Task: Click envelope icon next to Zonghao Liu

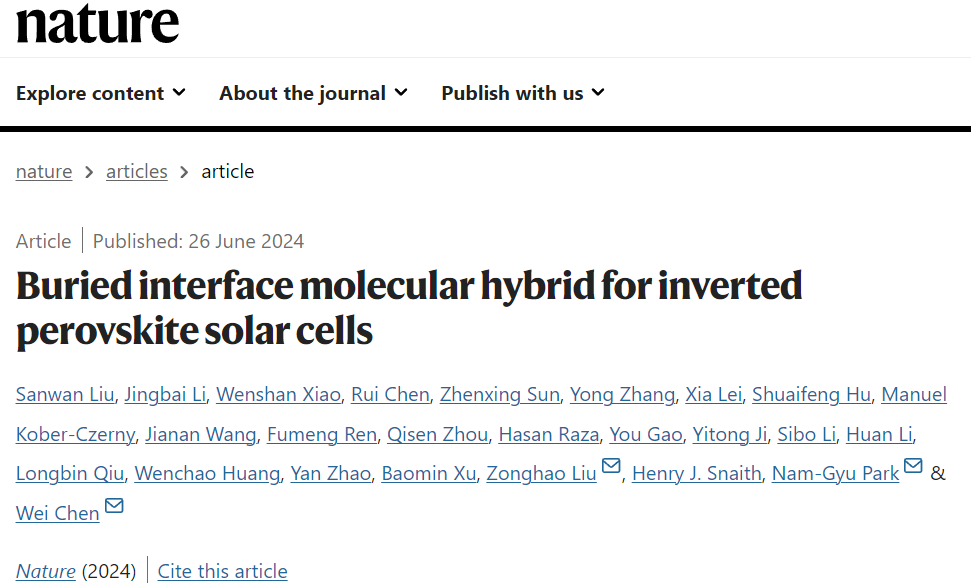Action: 611,467
